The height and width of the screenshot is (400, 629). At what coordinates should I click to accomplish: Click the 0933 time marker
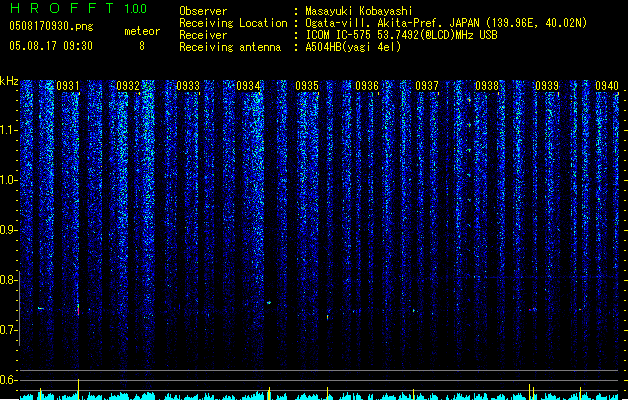coord(188,86)
